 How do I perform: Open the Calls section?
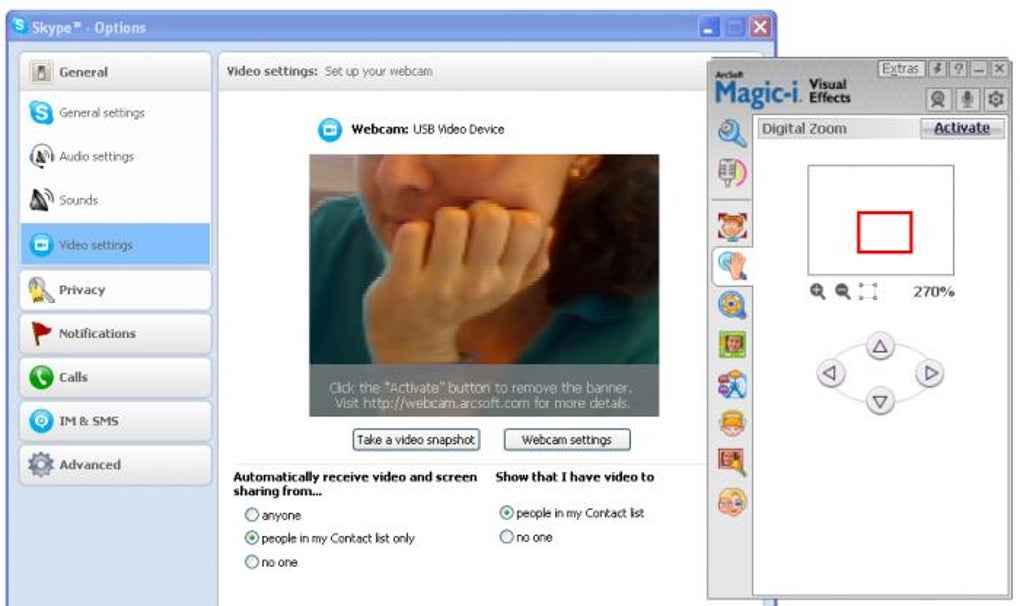(x=115, y=377)
